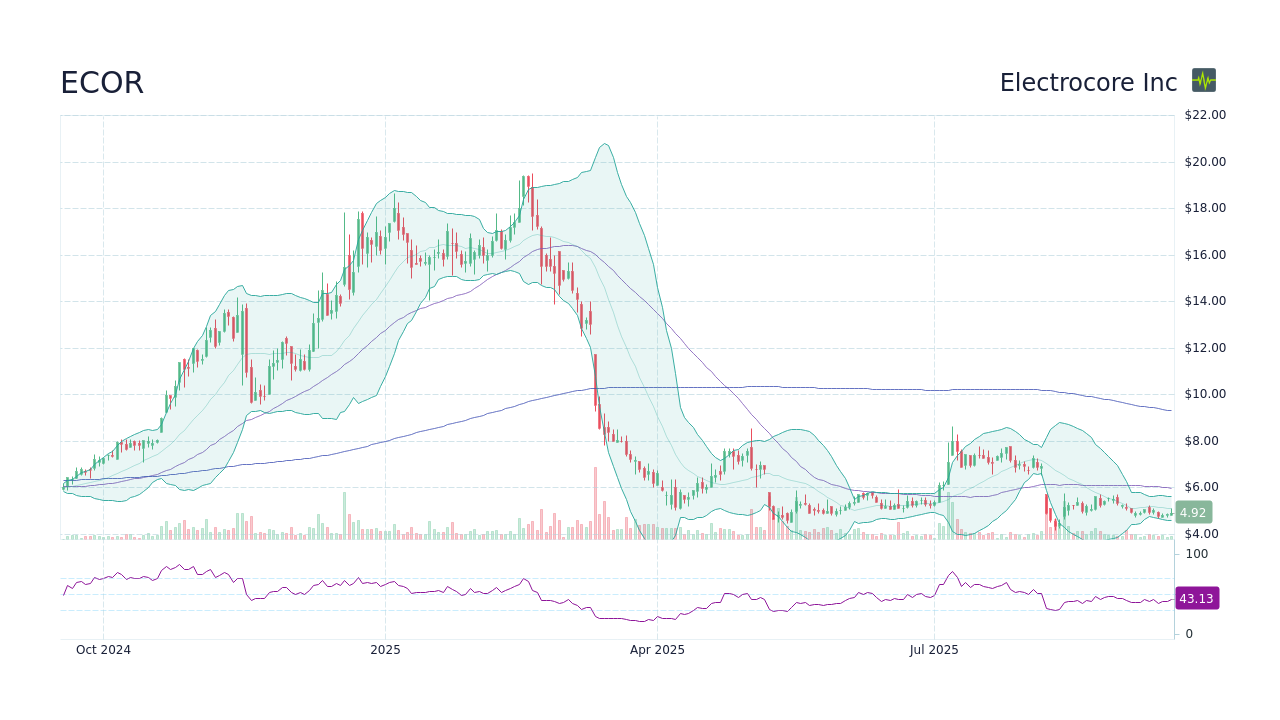Image resolution: width=1280 pixels, height=720 pixels.
Task: Click the heartbeat pulse logo icon
Action: 1204,81
